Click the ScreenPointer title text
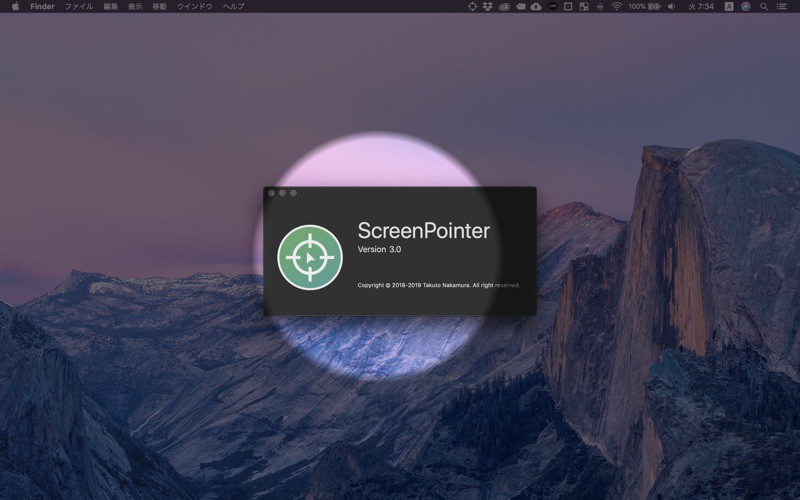The width and height of the screenshot is (800, 500). point(423,231)
